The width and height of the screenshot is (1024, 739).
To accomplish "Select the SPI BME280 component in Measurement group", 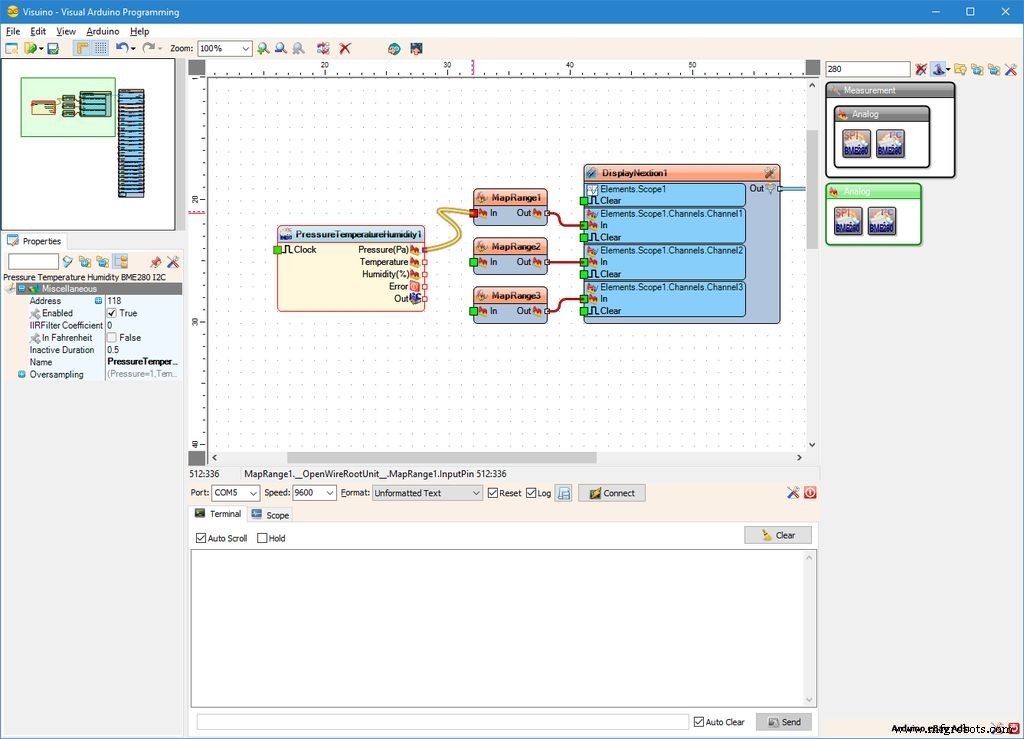I will coord(856,143).
